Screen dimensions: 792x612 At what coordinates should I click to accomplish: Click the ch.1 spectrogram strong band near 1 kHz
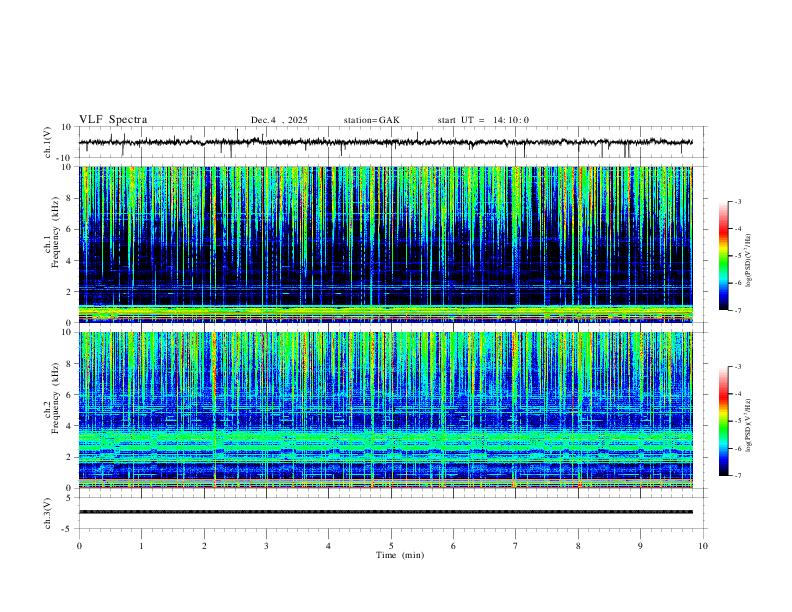coord(386,312)
